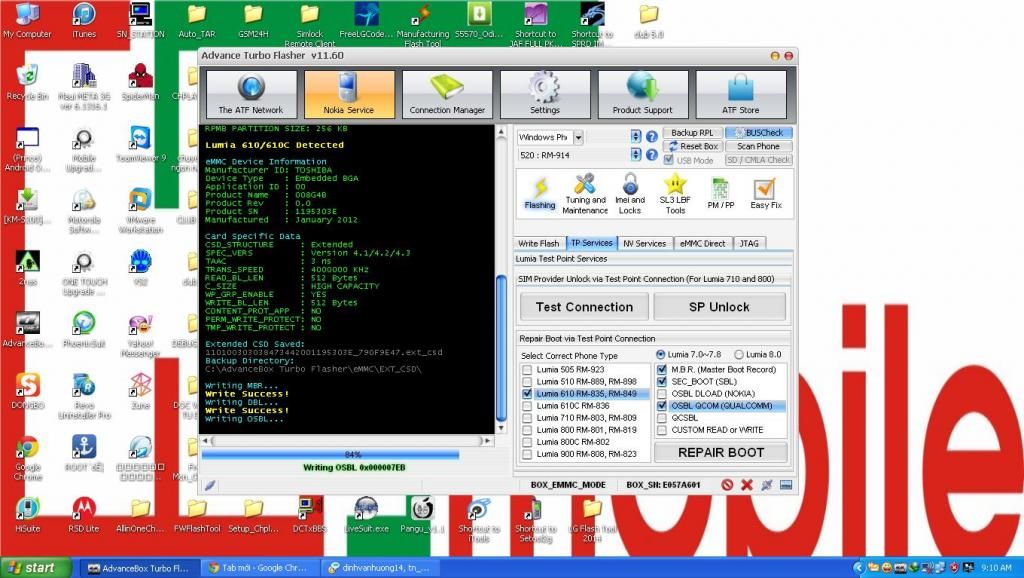The image size is (1024, 578).
Task: Open the PM / PP tool
Action: pyautogui.click(x=721, y=193)
